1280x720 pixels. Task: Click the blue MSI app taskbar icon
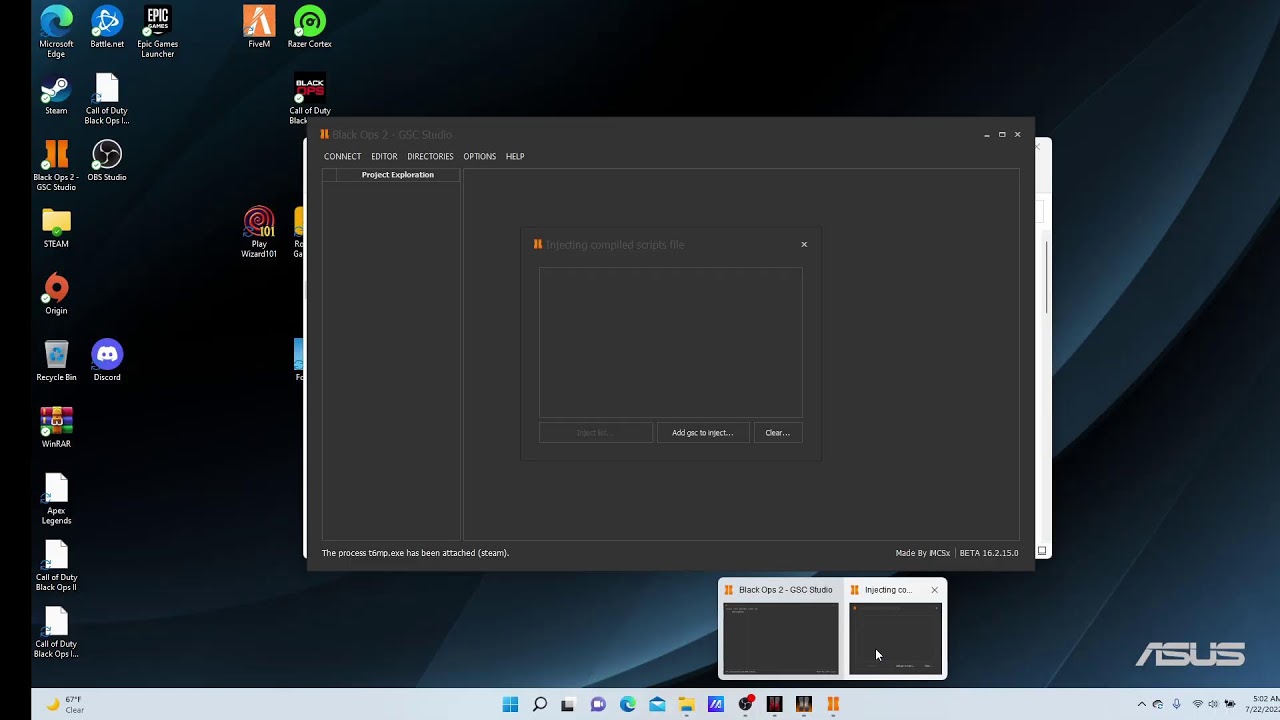[716, 704]
